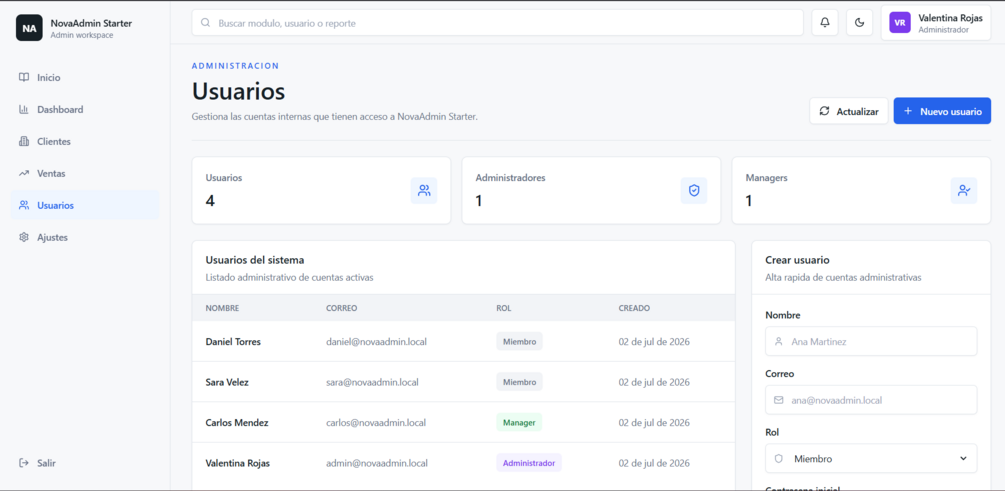Screen dimensions: 1005x491
Task: Click the Ventas trend arrow icon in the sidebar
Action: (x=24, y=173)
